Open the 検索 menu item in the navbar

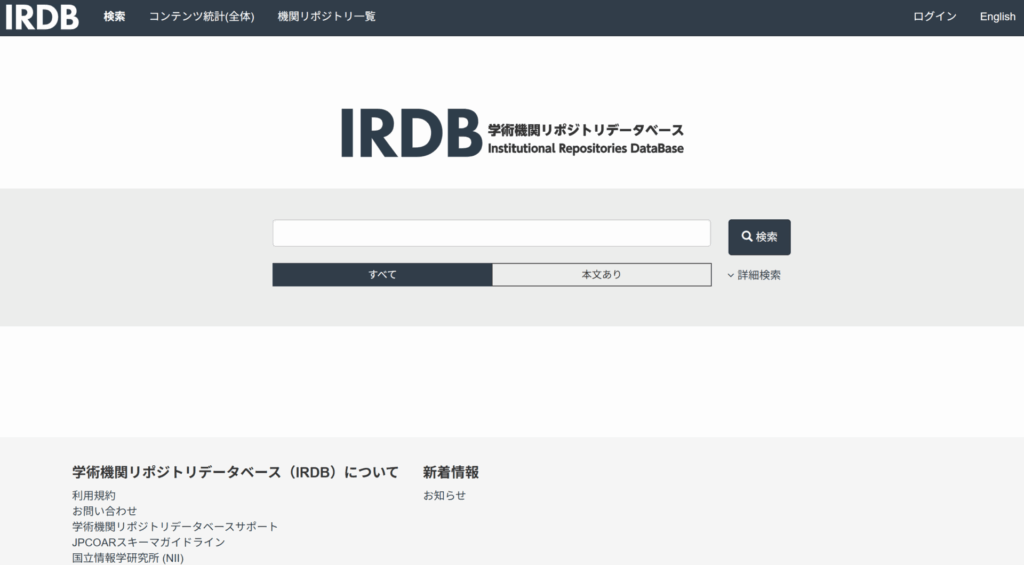(114, 16)
